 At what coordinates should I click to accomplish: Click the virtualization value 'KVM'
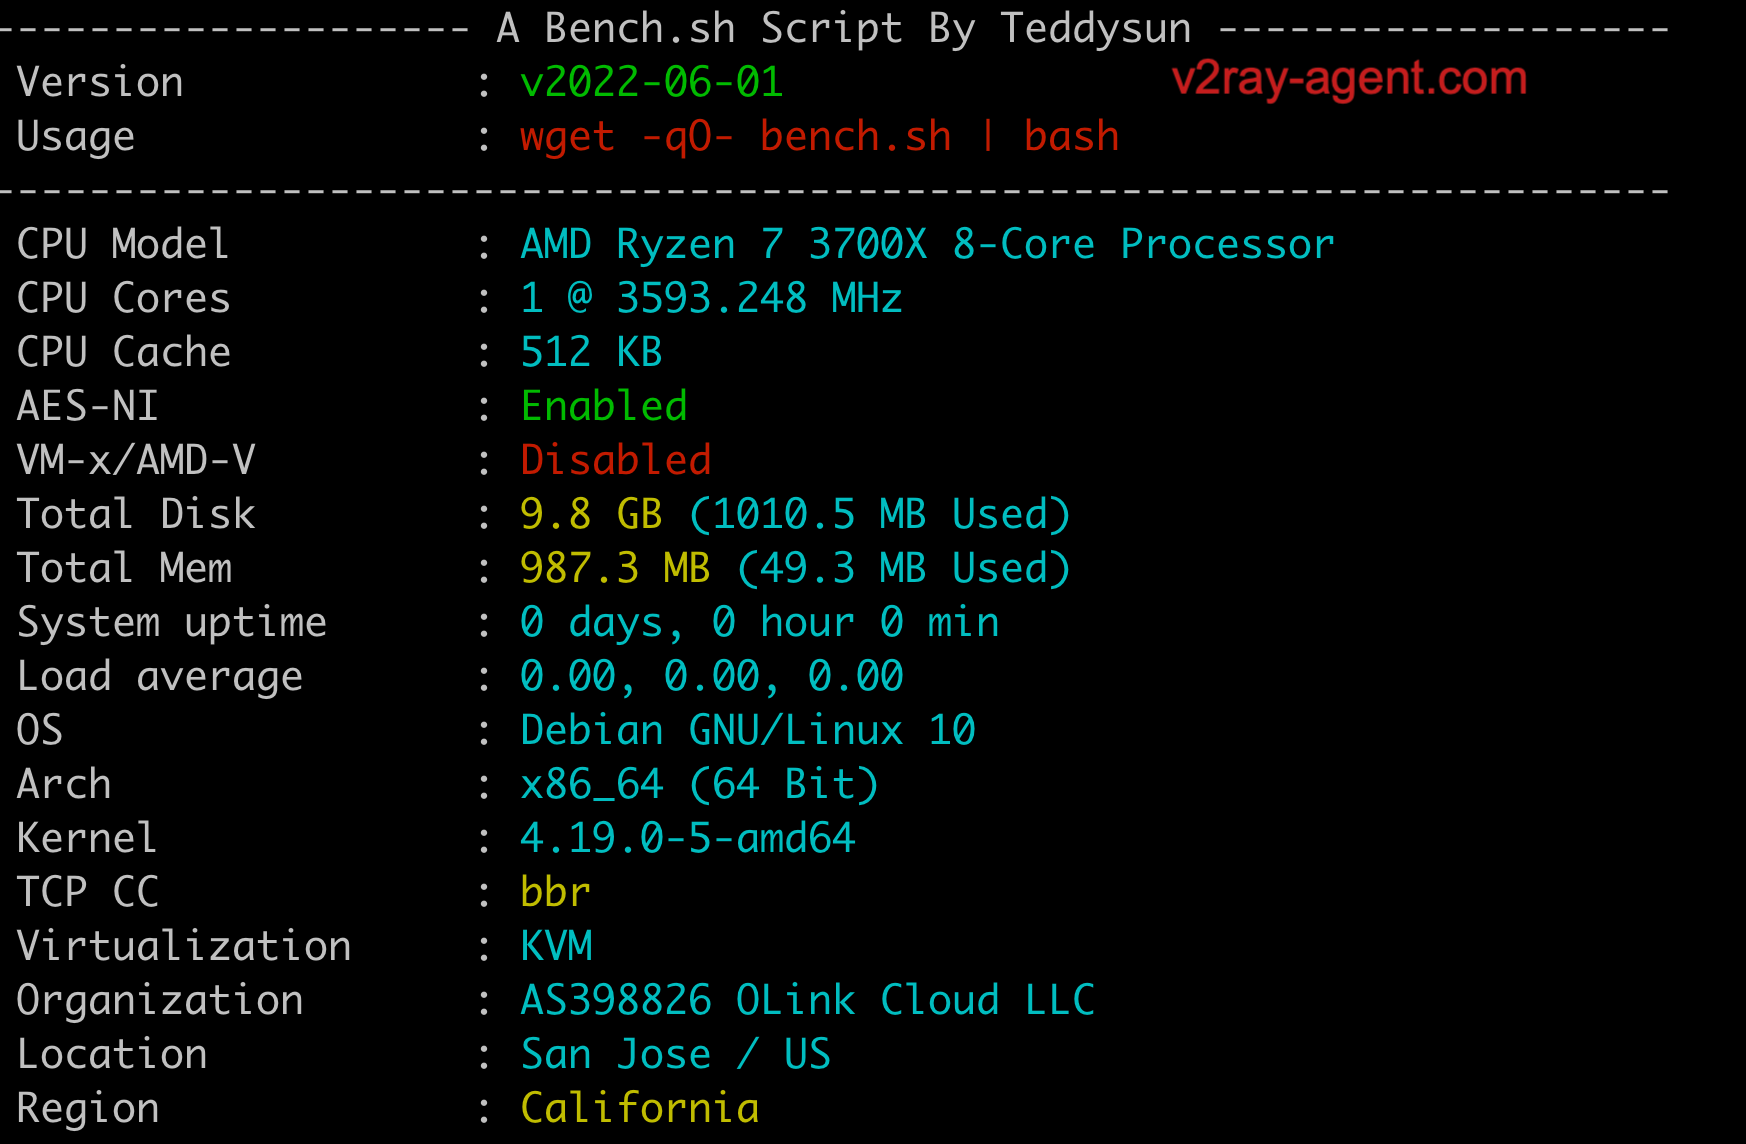556,946
